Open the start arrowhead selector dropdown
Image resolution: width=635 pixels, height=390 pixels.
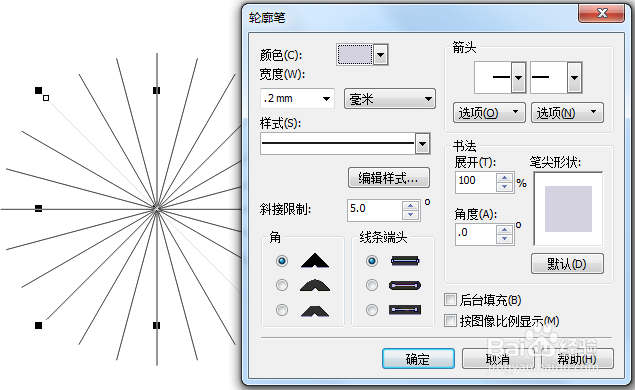[x=518, y=77]
